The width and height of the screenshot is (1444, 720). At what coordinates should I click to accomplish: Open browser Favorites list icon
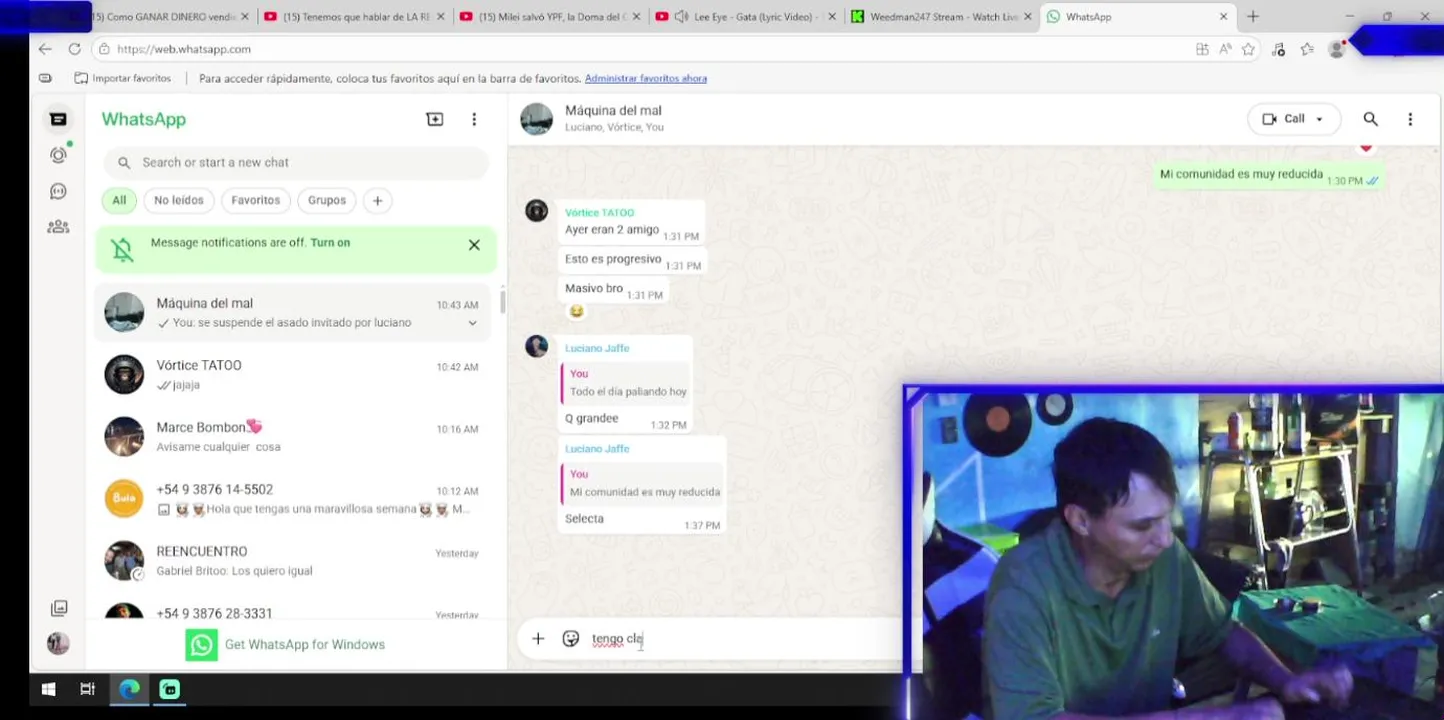(x=1307, y=49)
